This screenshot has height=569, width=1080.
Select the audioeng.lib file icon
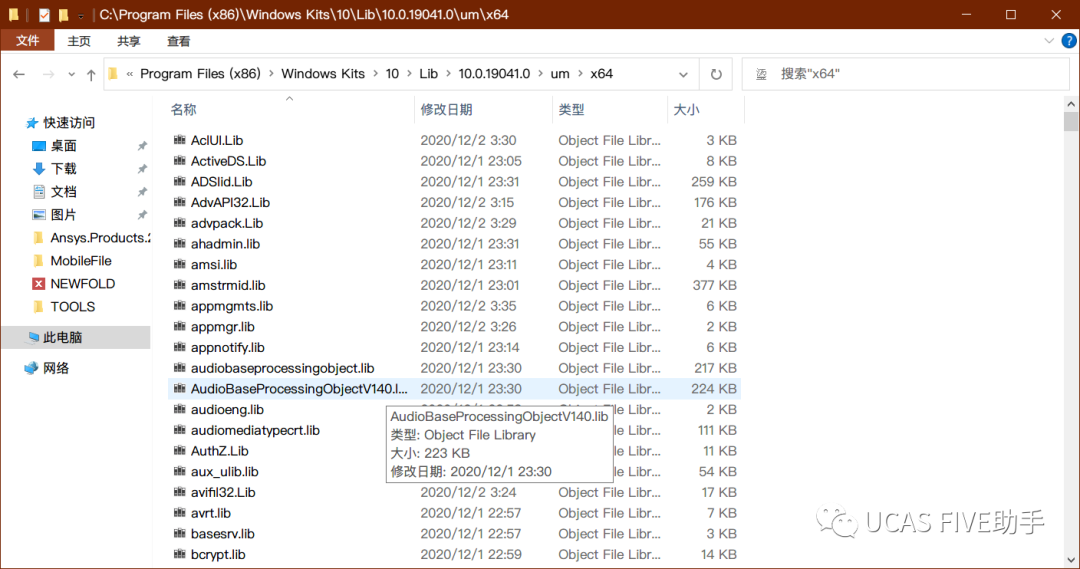[180, 409]
